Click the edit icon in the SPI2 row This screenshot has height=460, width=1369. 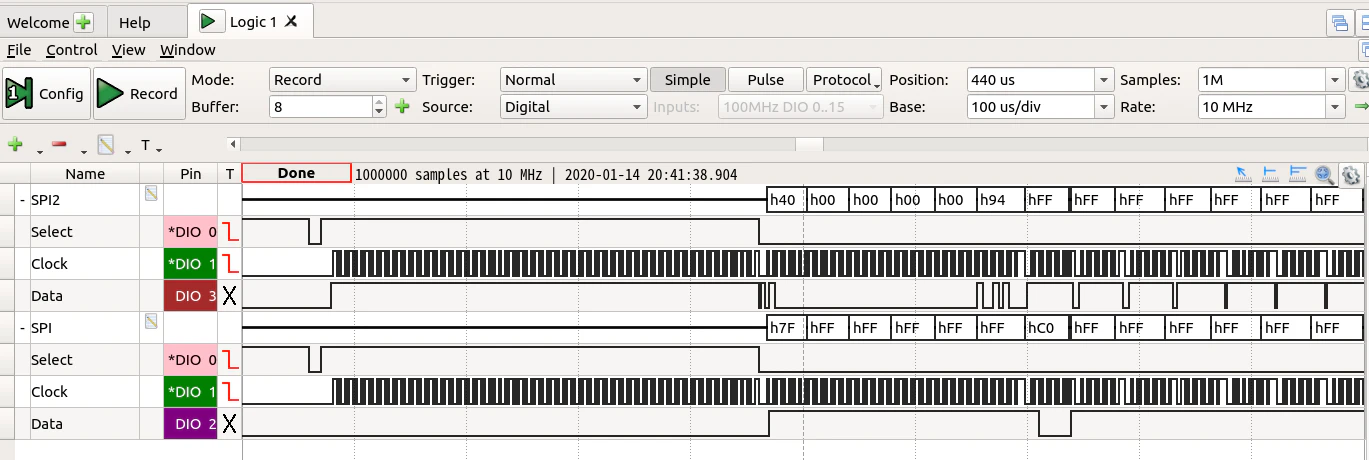click(152, 193)
